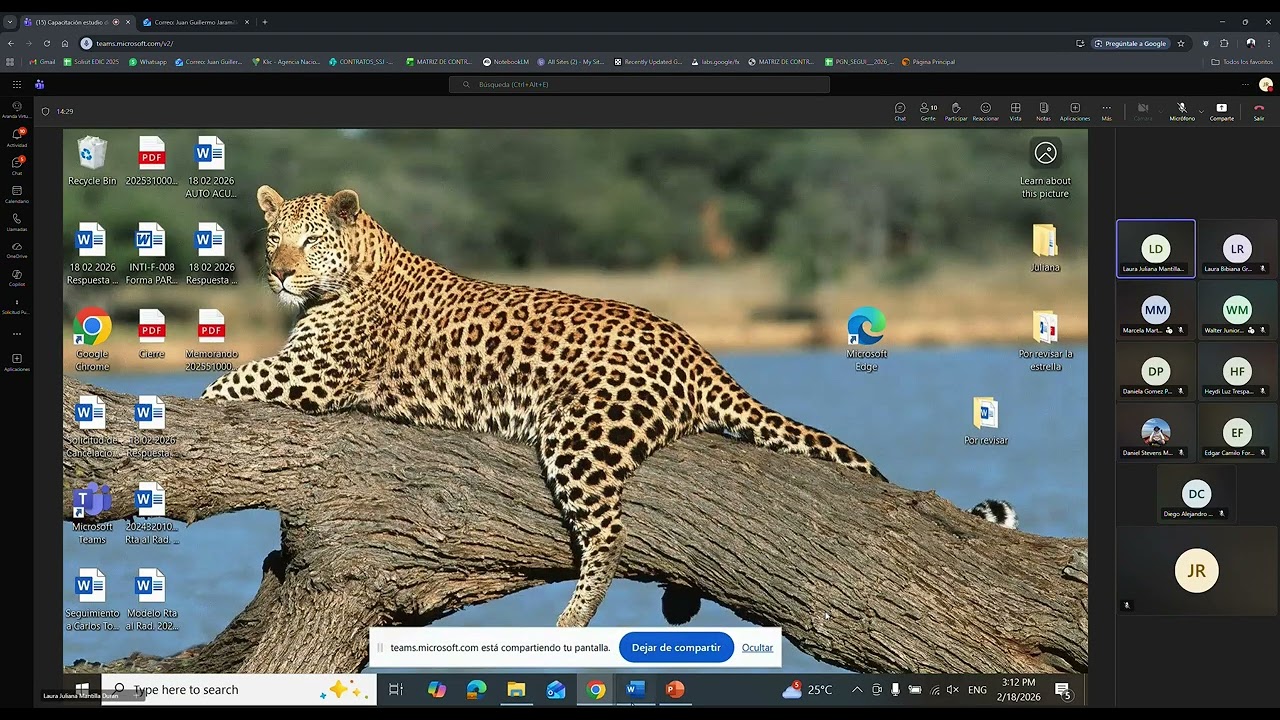Click Cierre PDF on shared desktop
Viewport: 1280px width, 720px height.
click(x=152, y=334)
